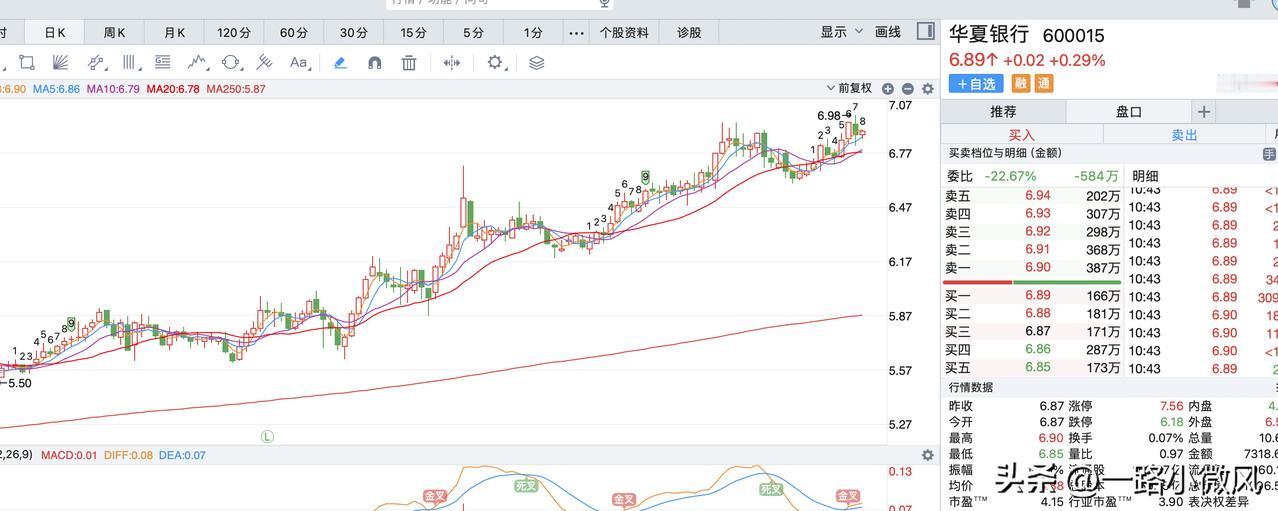Click the 行情数据 section header

coord(971,387)
